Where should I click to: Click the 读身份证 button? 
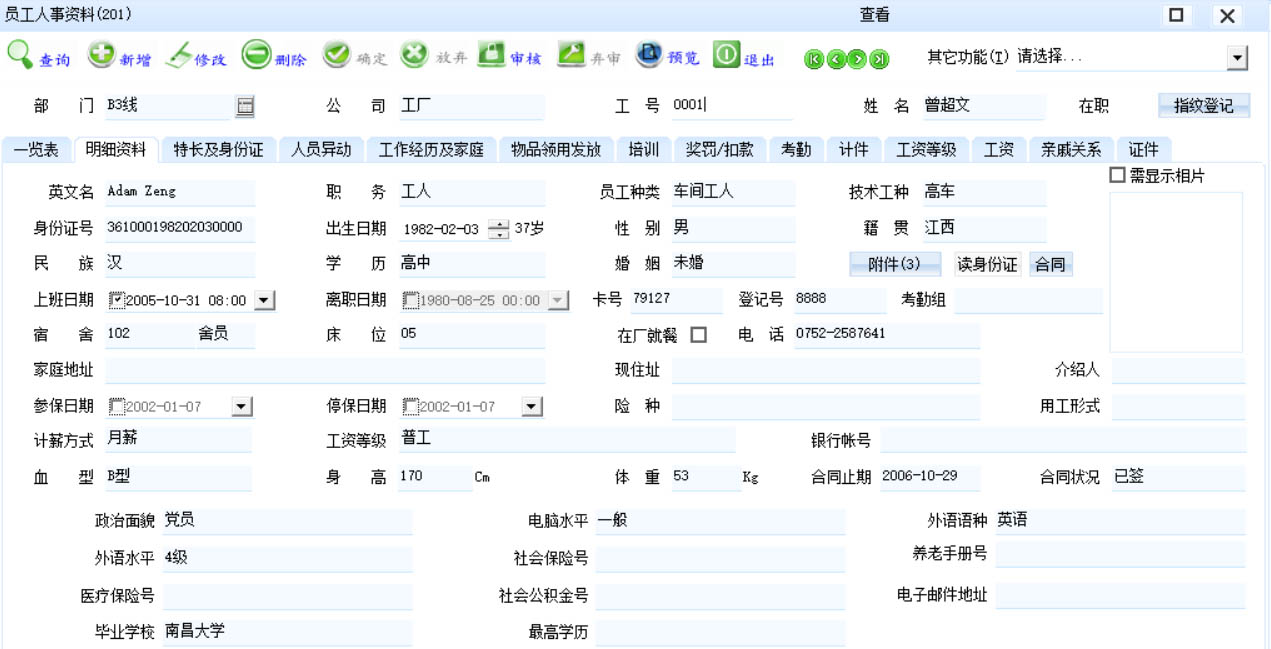point(987,265)
